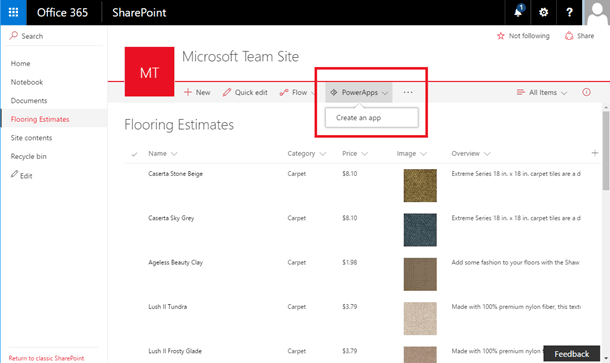Click the New plus icon
The image size is (610, 363).
pyautogui.click(x=188, y=92)
